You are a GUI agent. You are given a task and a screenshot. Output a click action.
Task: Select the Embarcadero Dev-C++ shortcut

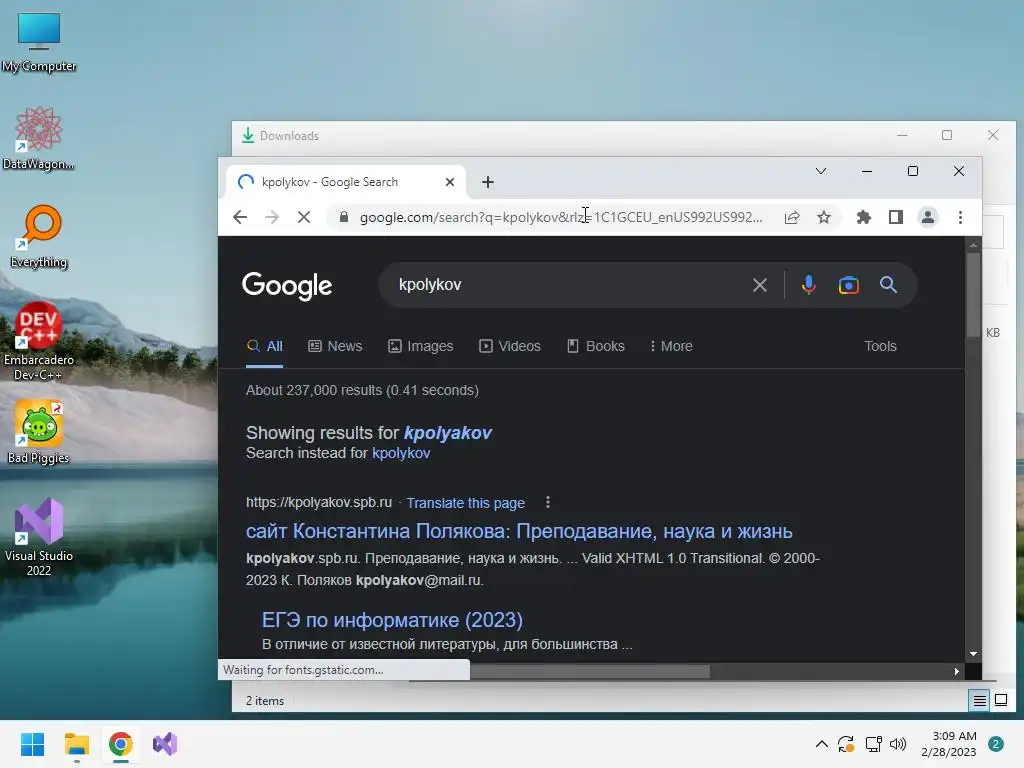click(x=39, y=341)
